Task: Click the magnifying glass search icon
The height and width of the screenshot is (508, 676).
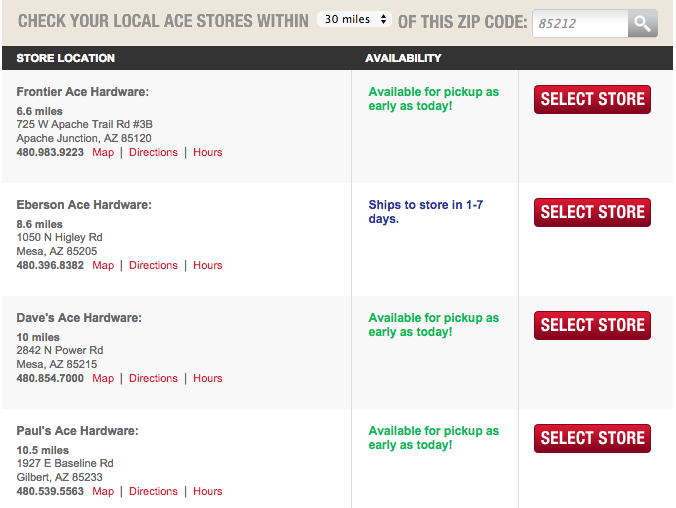Action: [x=642, y=23]
